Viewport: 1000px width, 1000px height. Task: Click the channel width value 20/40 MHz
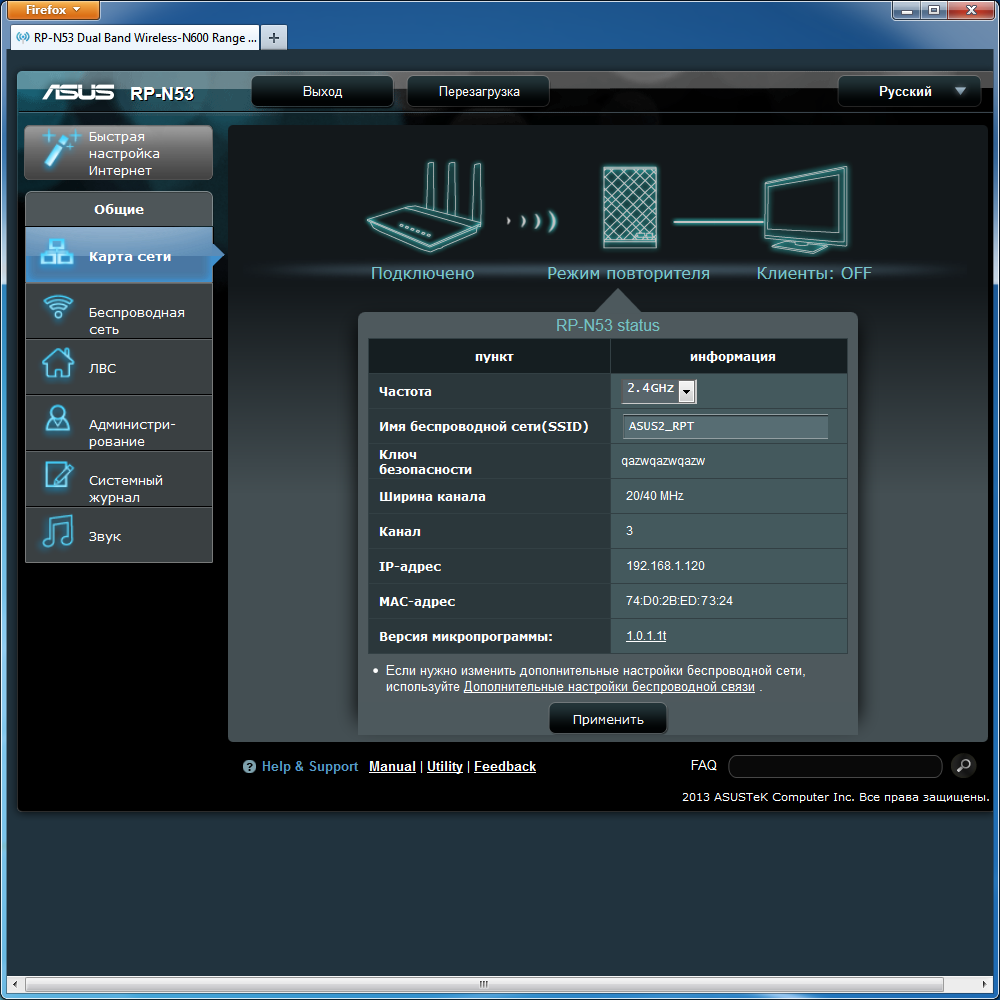[x=654, y=496]
